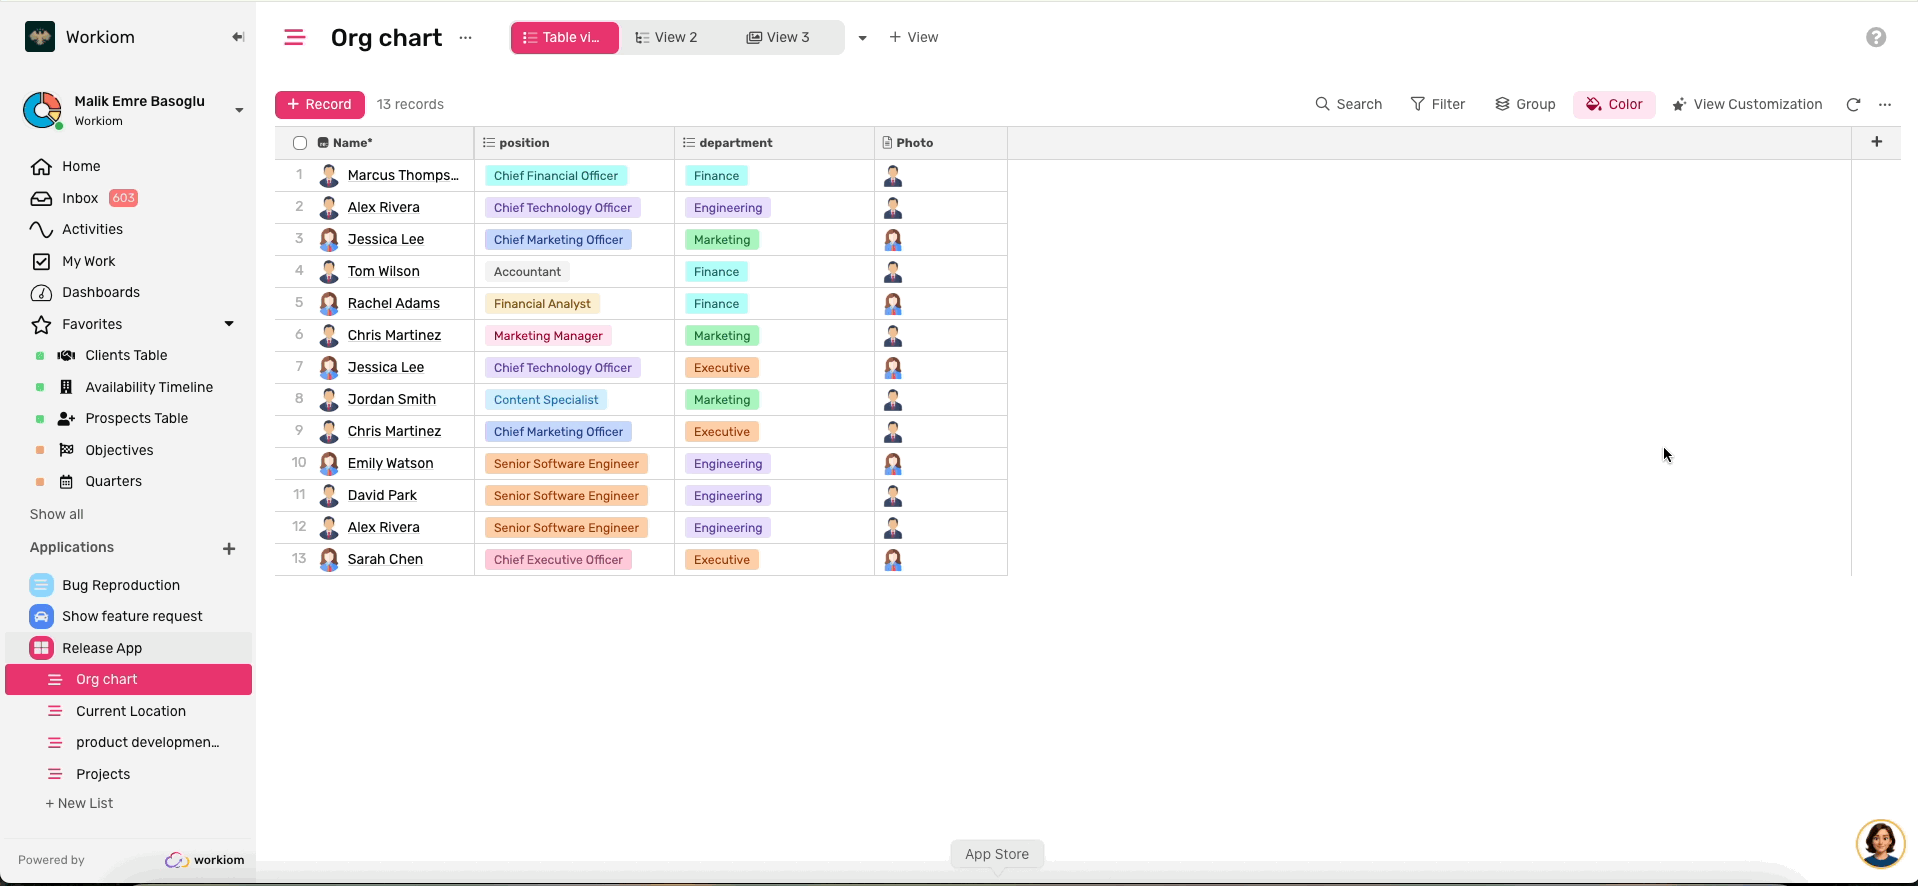Image resolution: width=1918 pixels, height=886 pixels.
Task: Click the Content Specialist tag
Action: 546,400
